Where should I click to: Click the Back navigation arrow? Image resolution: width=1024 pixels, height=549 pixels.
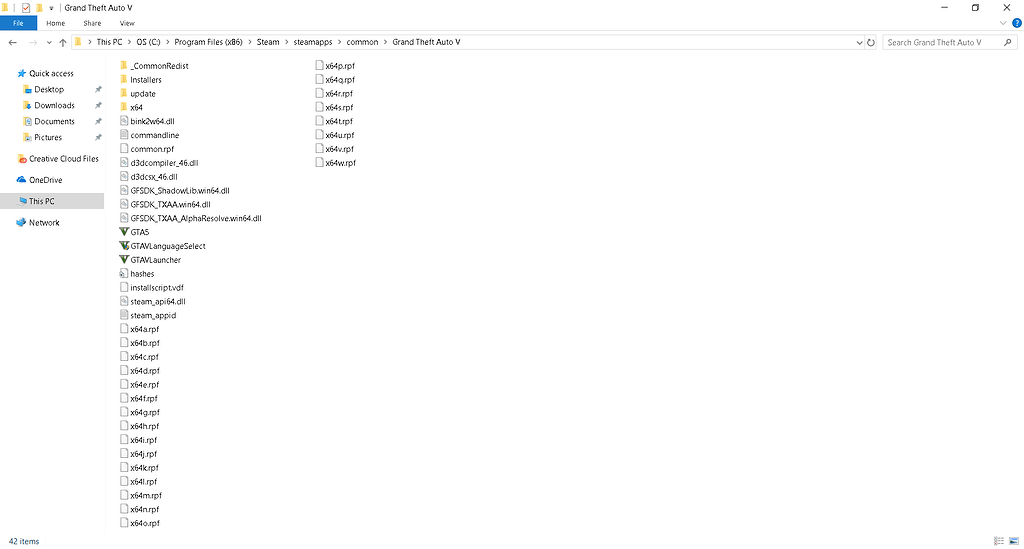[x=12, y=42]
